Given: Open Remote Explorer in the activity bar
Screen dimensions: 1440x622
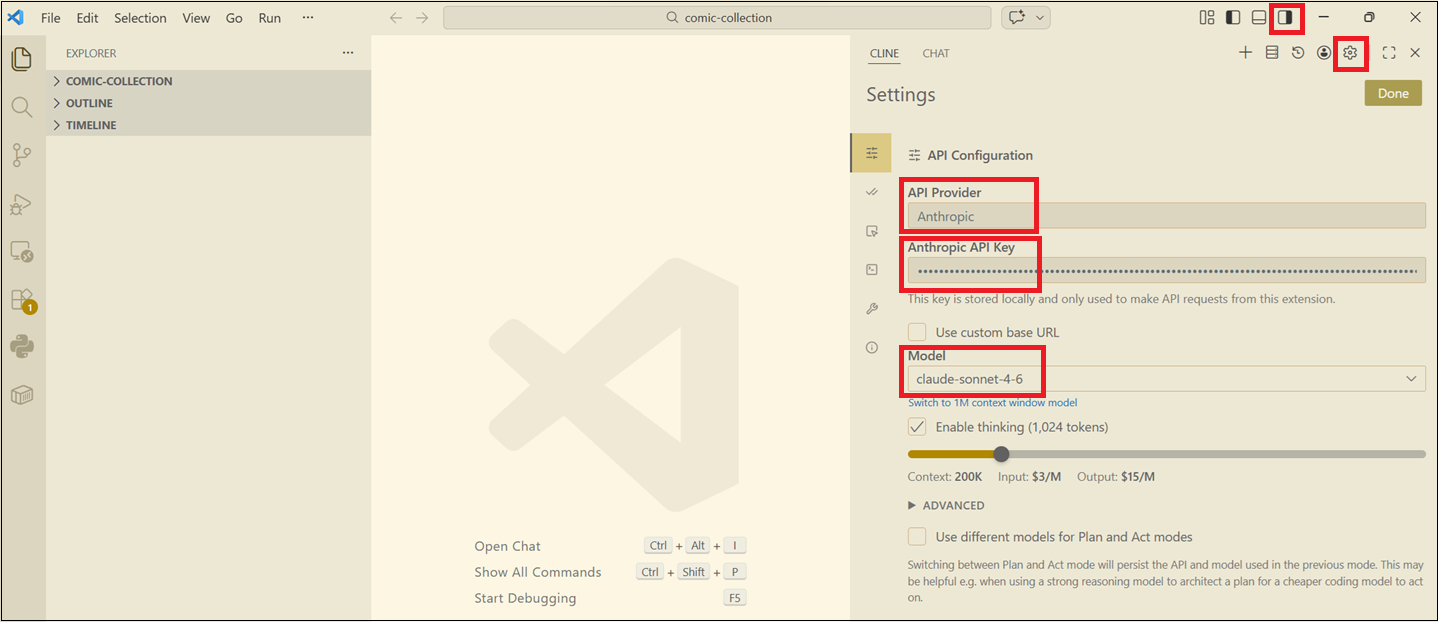Looking at the screenshot, I should click(22, 252).
